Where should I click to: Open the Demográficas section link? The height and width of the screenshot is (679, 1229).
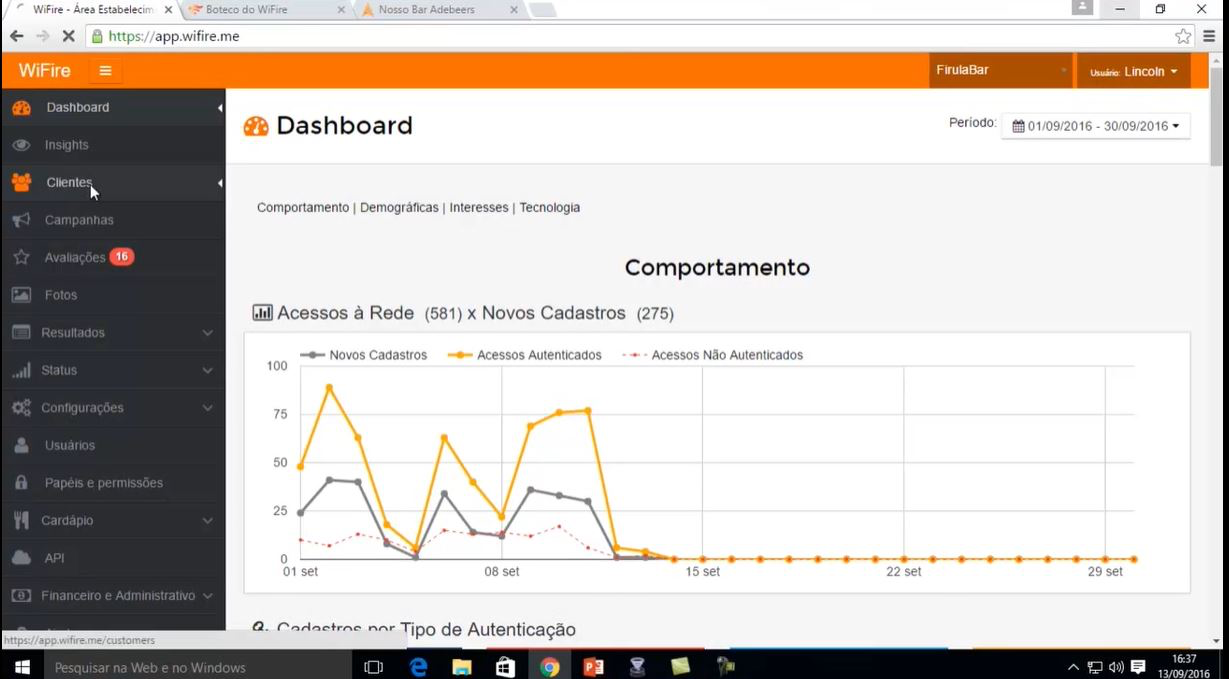[x=400, y=207]
